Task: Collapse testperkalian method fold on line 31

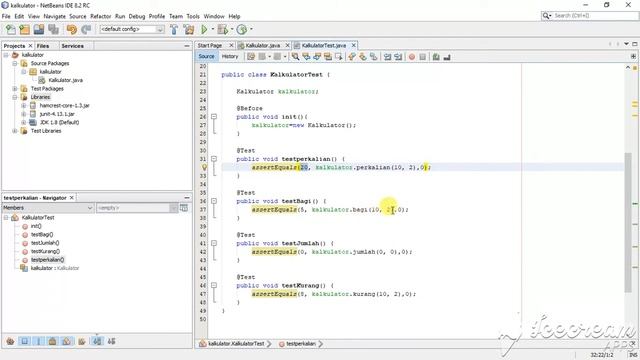Action: coord(213,159)
